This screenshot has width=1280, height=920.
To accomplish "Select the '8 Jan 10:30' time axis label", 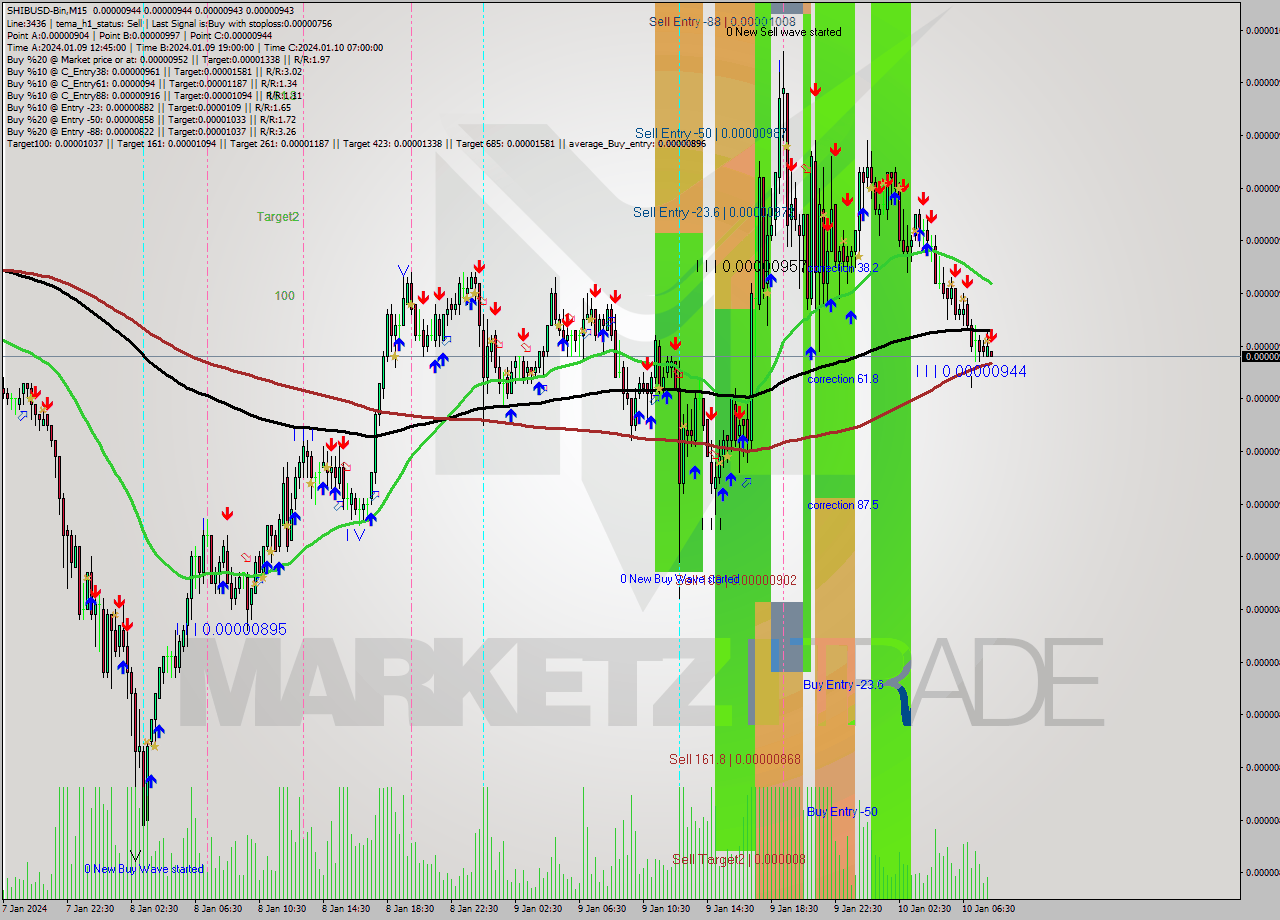I will click(x=282, y=909).
